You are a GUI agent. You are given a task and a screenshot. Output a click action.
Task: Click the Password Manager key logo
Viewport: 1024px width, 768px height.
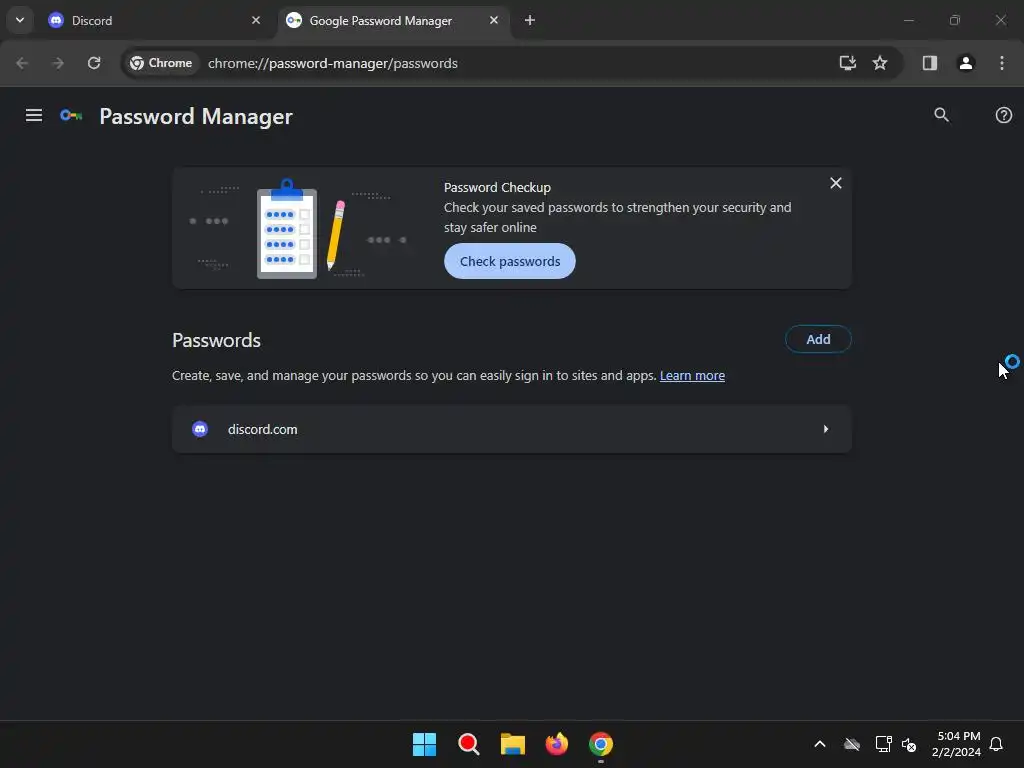click(71, 116)
